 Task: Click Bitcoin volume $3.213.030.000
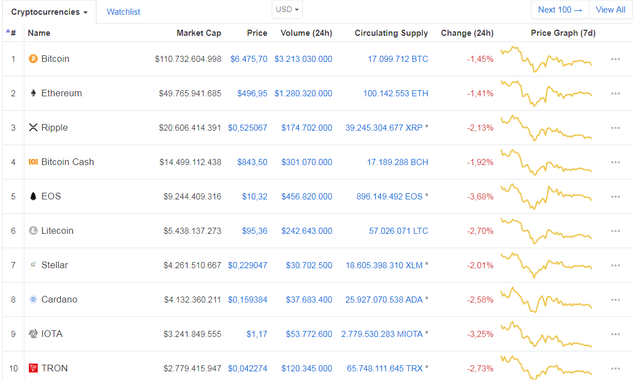303,59
